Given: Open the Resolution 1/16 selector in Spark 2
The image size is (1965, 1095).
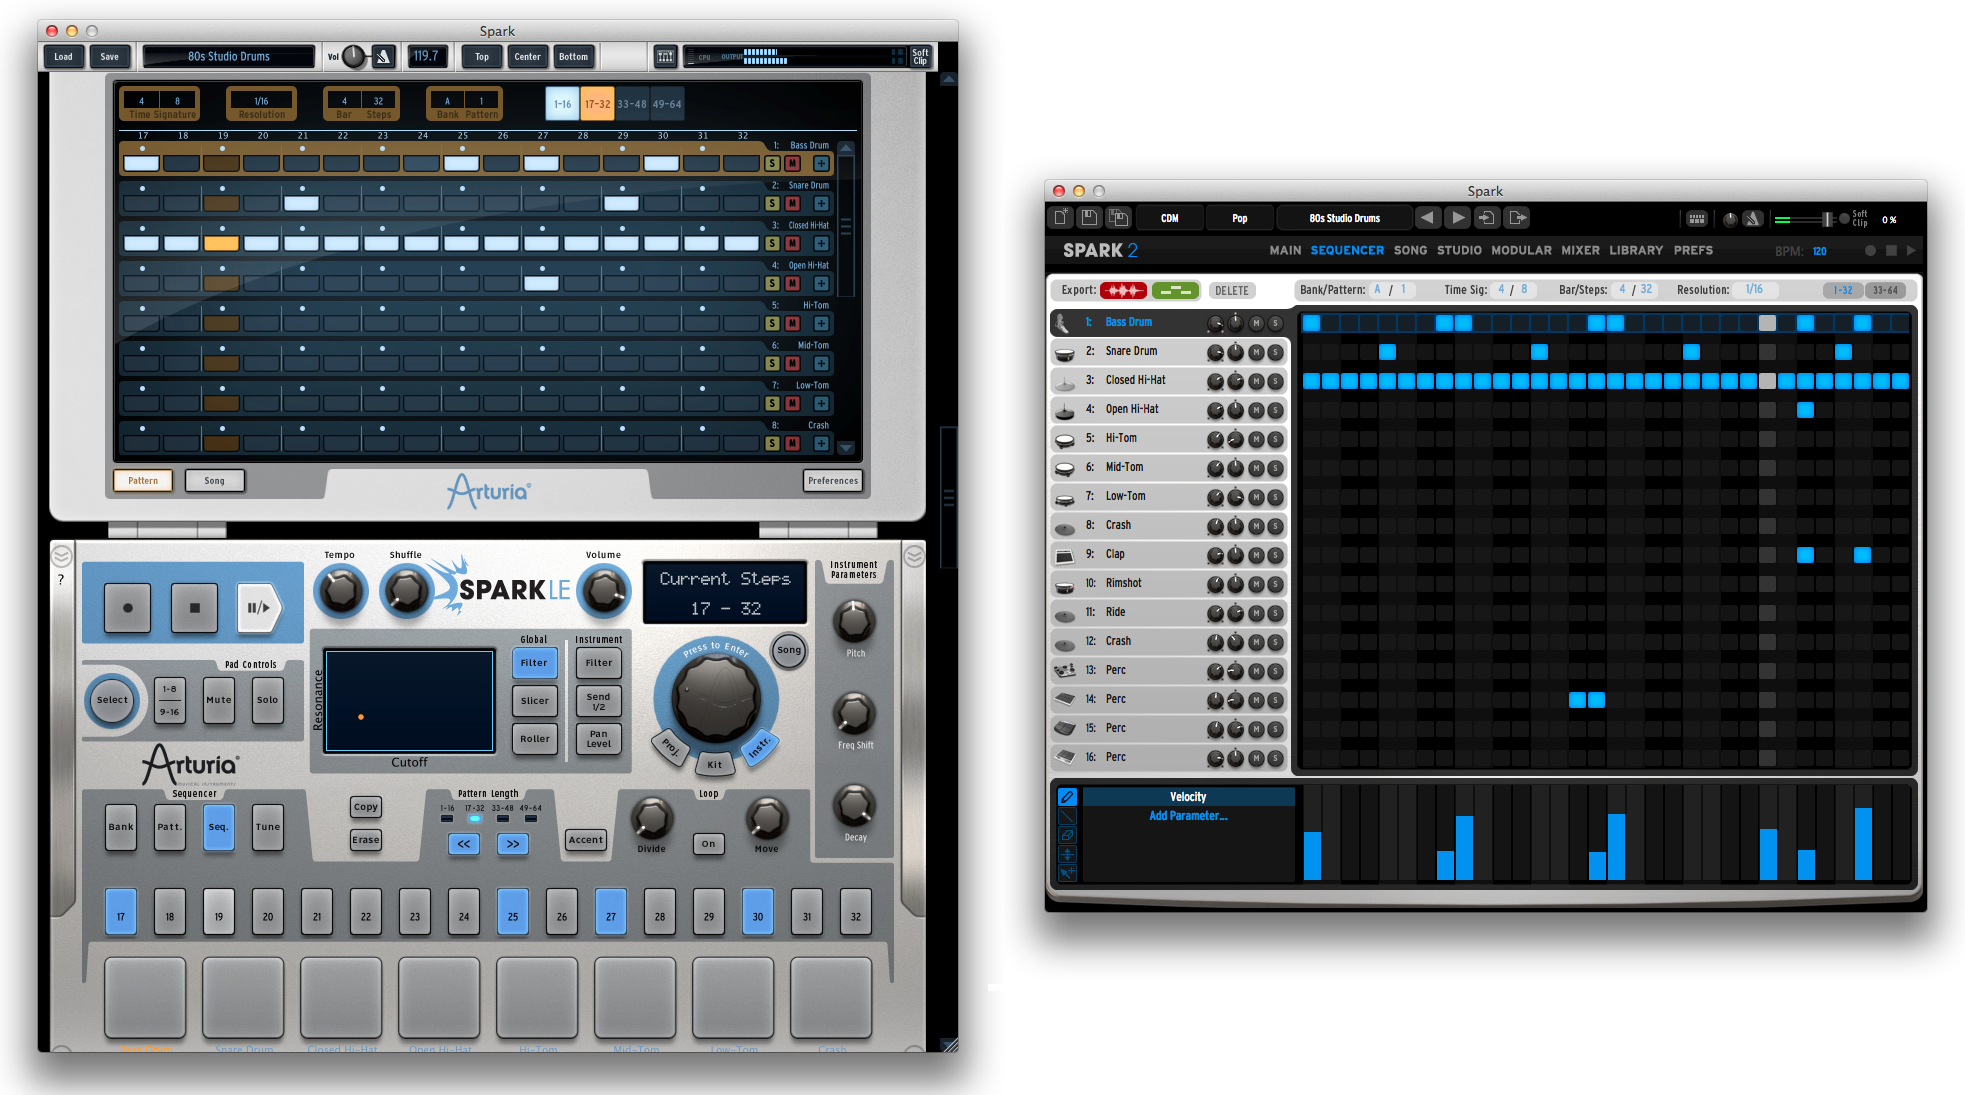Looking at the screenshot, I should click(1753, 289).
